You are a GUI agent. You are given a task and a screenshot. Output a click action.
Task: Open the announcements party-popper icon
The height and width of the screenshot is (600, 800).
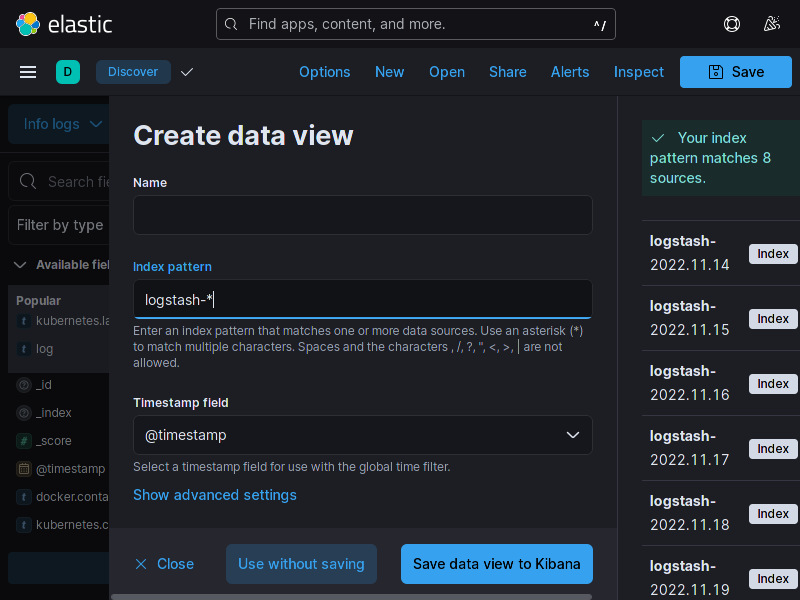pyautogui.click(x=772, y=23)
